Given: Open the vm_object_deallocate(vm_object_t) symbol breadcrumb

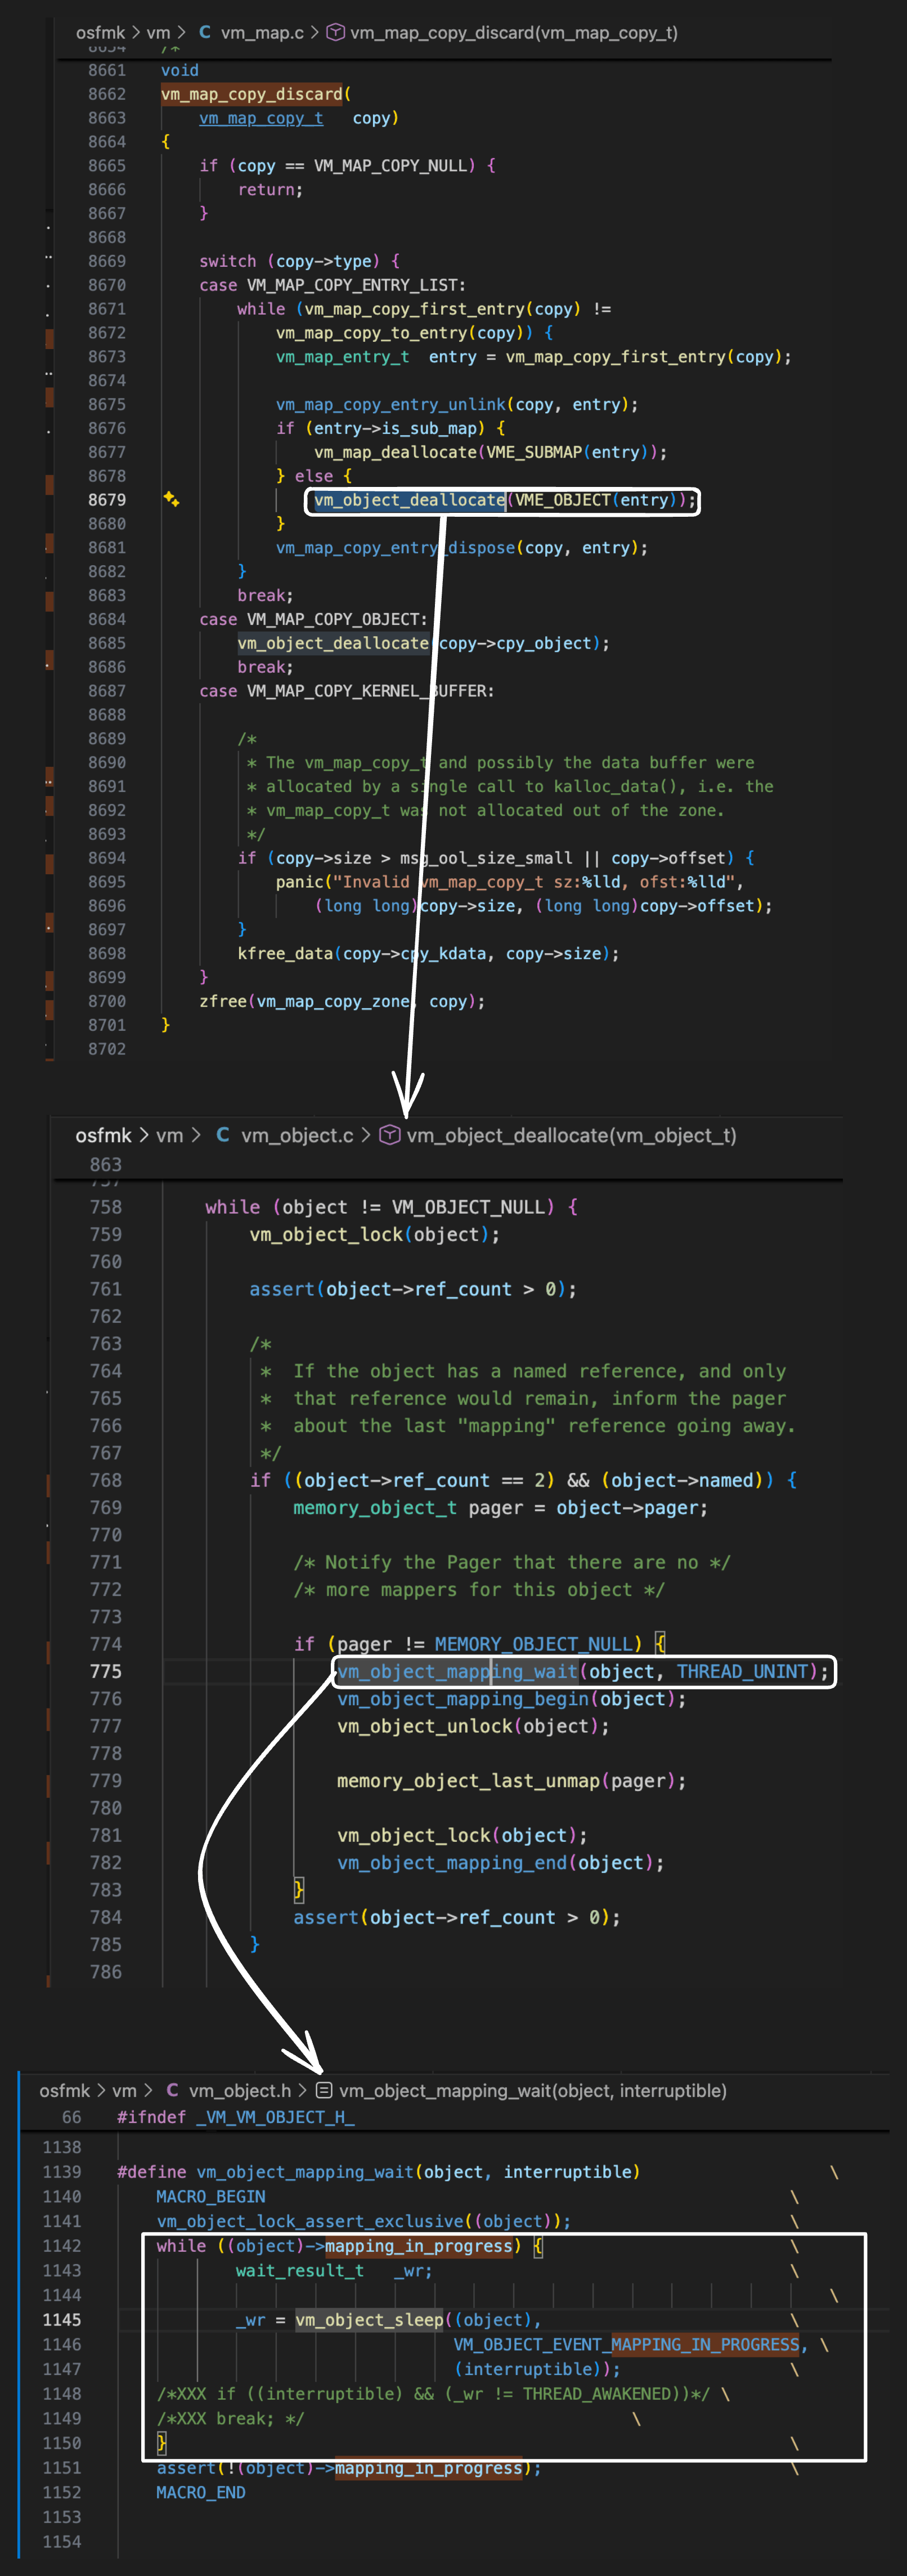Looking at the screenshot, I should [572, 1135].
